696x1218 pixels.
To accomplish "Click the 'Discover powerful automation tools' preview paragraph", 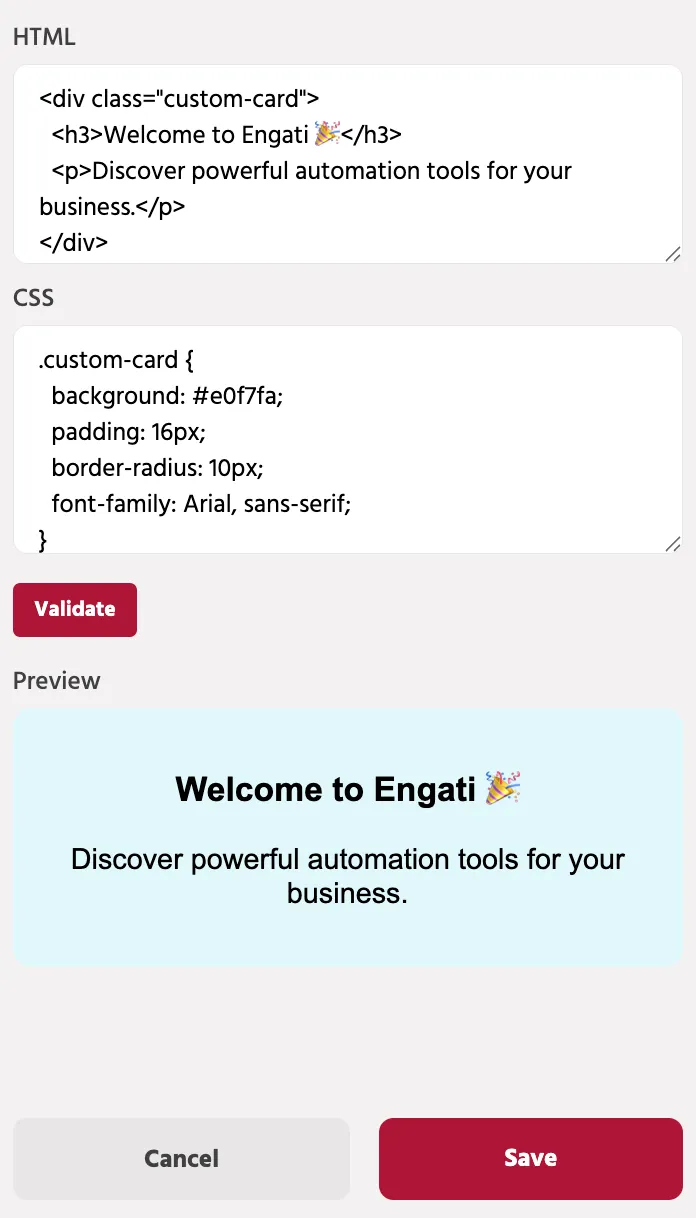I will click(x=348, y=875).
